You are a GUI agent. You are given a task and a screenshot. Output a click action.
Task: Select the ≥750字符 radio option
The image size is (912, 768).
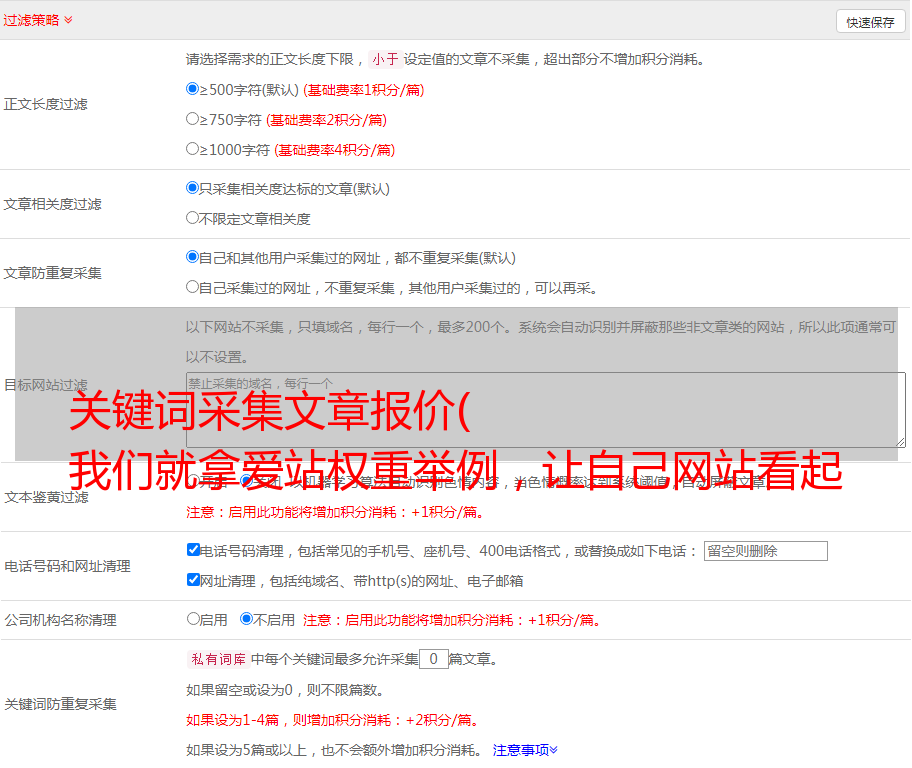pos(192,119)
